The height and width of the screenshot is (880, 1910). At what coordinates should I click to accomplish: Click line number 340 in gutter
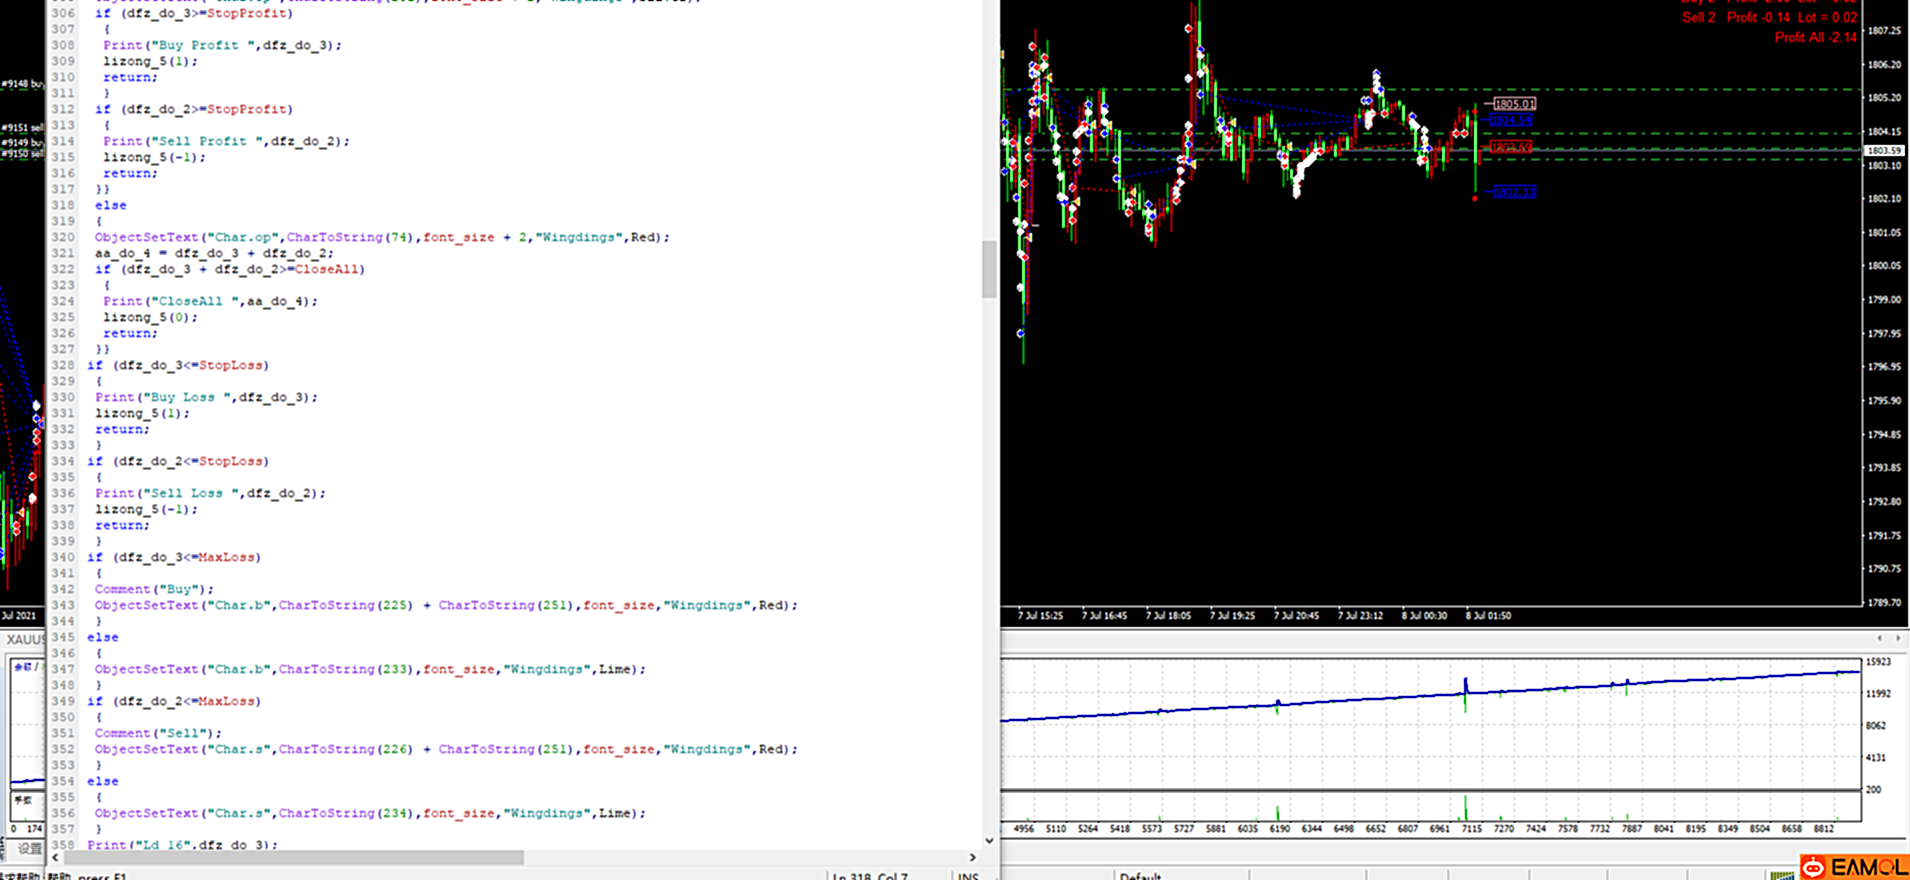(63, 557)
